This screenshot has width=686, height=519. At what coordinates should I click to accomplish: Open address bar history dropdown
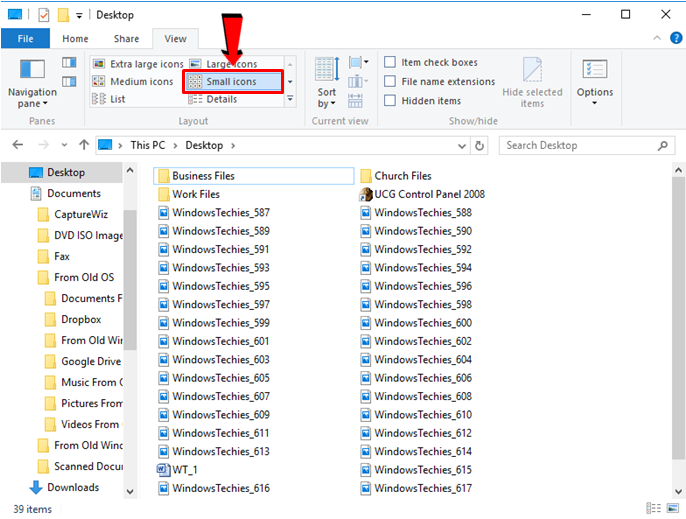pos(462,146)
